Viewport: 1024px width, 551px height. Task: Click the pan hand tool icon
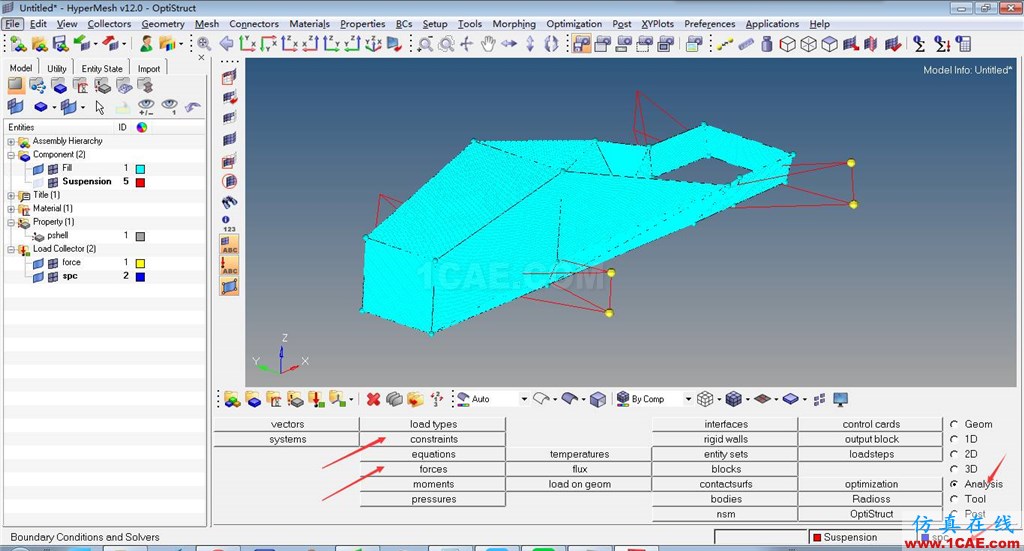pyautogui.click(x=488, y=44)
